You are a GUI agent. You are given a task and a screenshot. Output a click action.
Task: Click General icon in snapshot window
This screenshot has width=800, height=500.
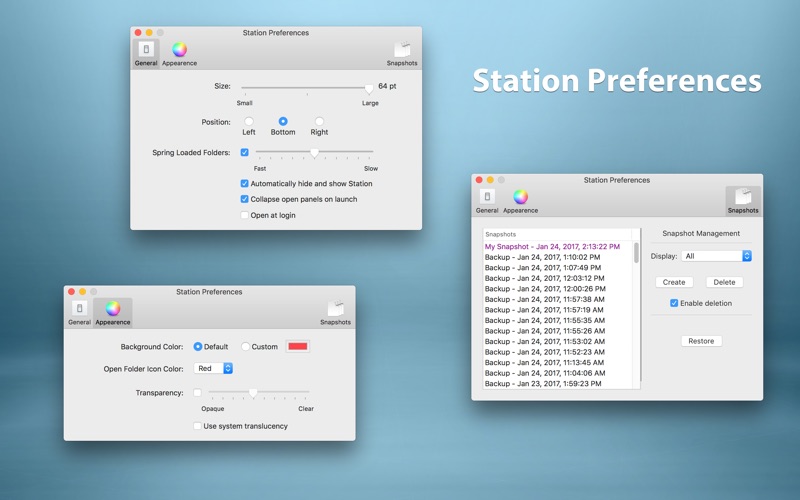(487, 198)
